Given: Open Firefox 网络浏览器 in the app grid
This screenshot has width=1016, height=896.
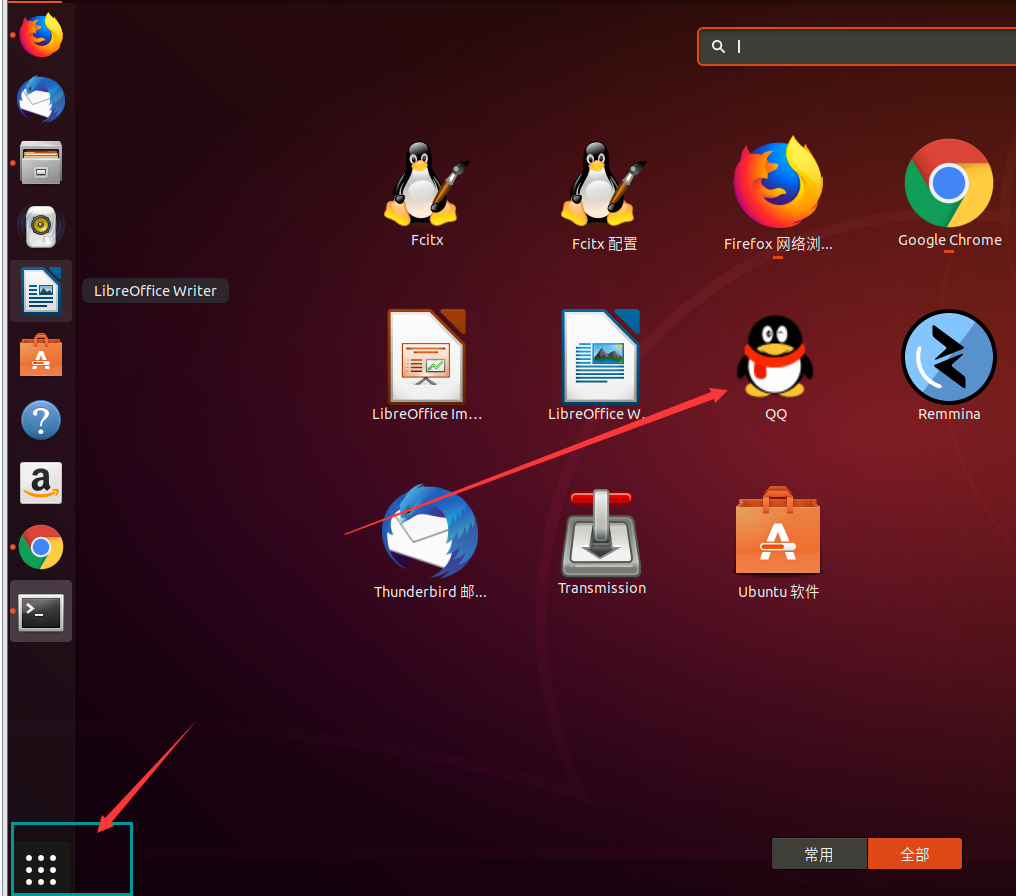Looking at the screenshot, I should 777,186.
